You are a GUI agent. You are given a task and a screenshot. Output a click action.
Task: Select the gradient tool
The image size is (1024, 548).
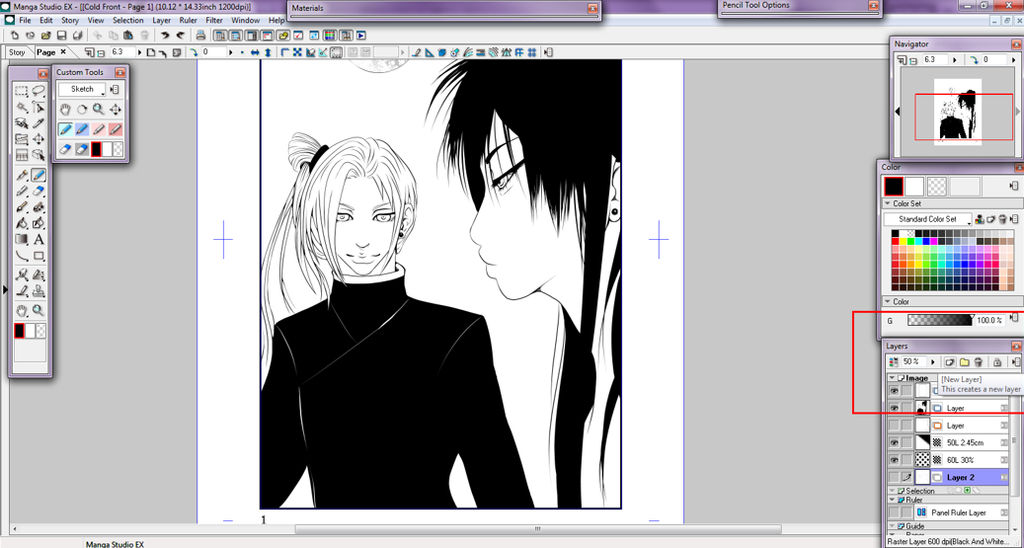[22, 240]
